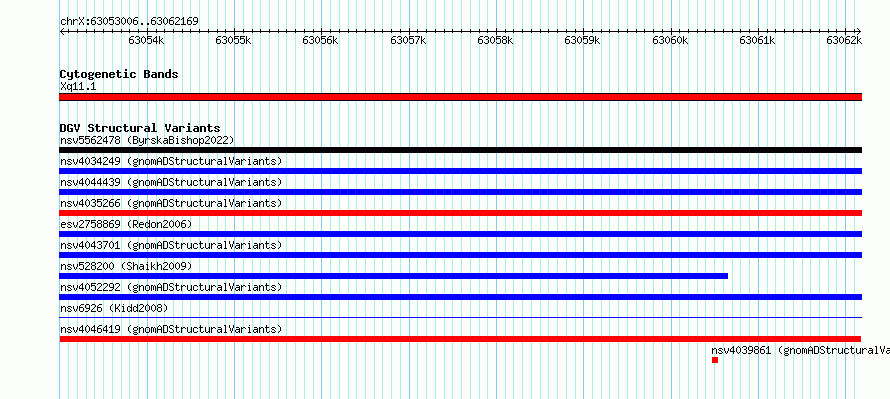
Task: Click the 63058k ruler label
Action: (x=496, y=40)
